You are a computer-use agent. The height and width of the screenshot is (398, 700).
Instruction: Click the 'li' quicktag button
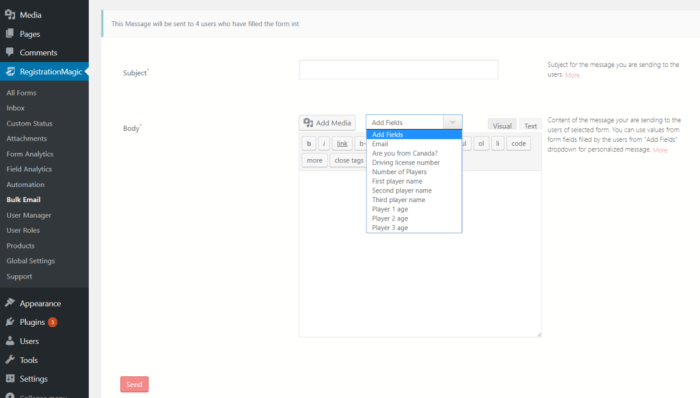(x=497, y=143)
